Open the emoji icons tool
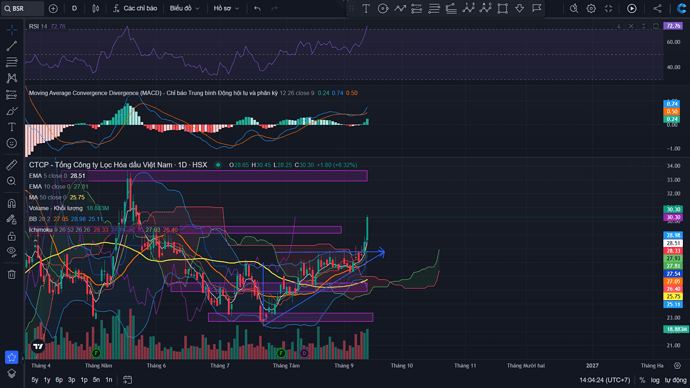The image size is (690, 388). pos(12,143)
